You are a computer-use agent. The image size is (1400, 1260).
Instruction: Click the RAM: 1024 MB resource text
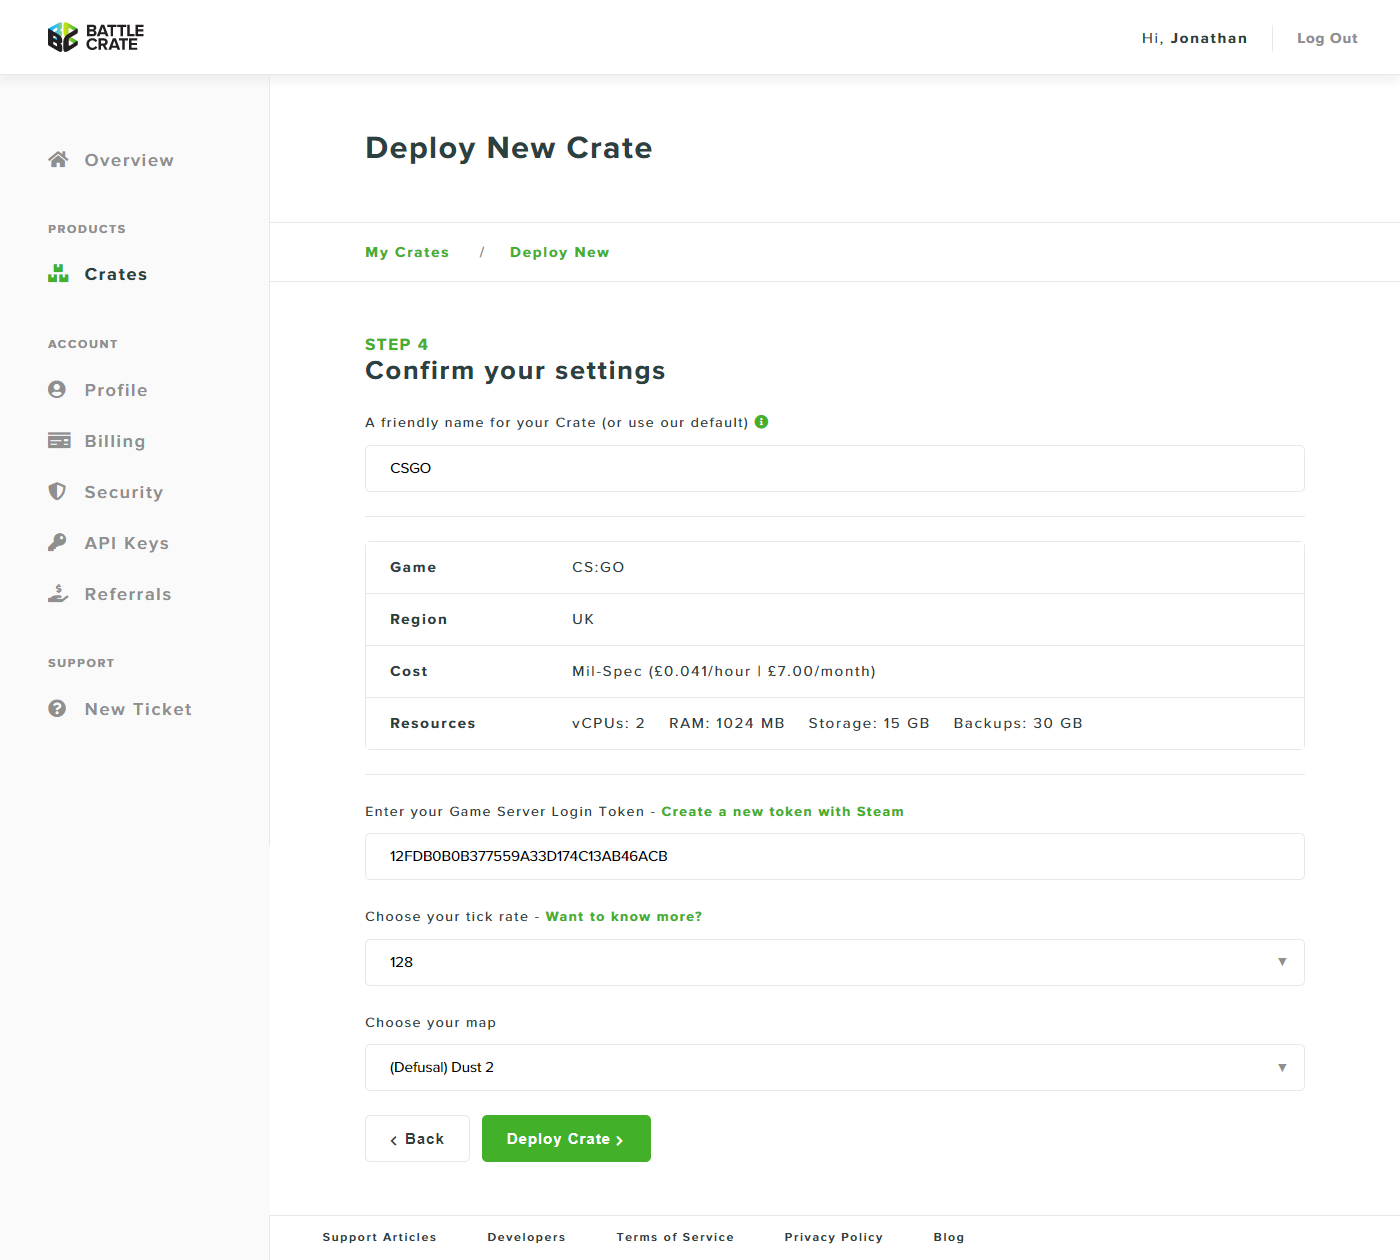726,723
